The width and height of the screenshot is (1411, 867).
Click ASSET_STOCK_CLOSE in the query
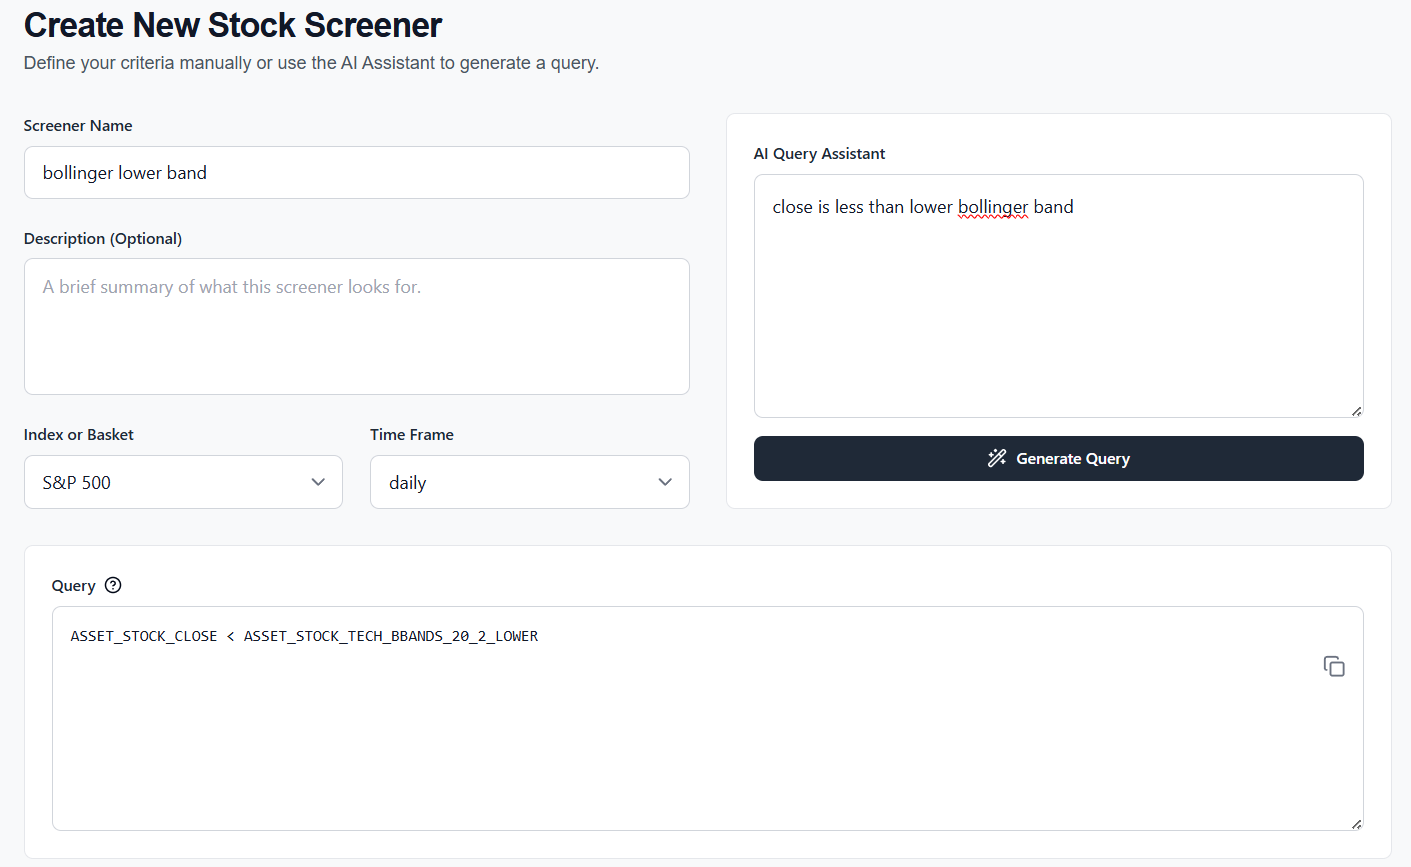point(144,636)
